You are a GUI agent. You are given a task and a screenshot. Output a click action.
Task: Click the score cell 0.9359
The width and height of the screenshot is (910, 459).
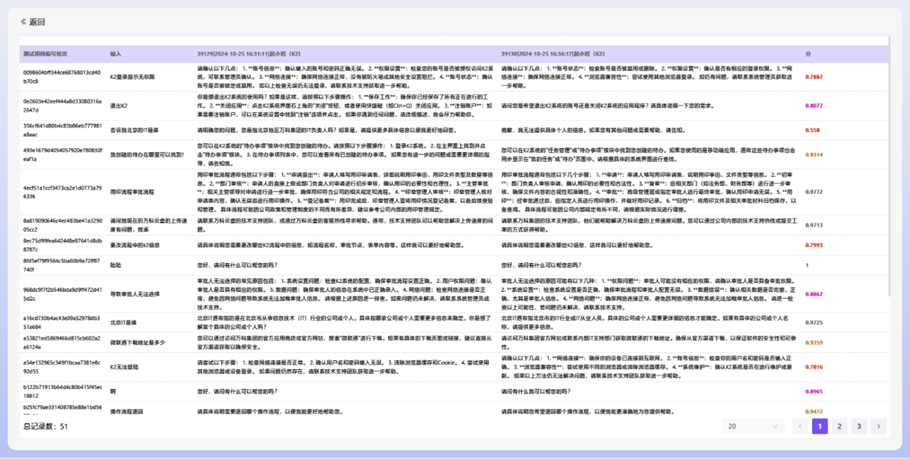tap(814, 342)
